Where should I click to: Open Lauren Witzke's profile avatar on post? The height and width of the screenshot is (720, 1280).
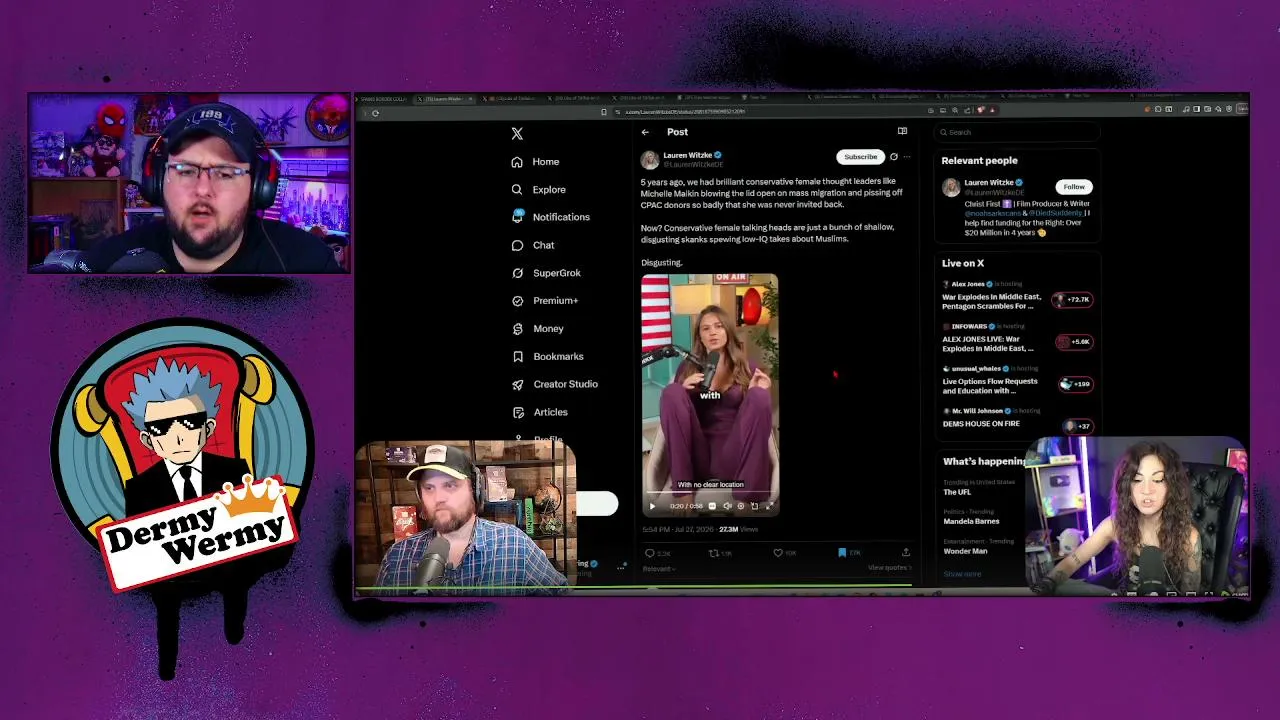point(650,160)
